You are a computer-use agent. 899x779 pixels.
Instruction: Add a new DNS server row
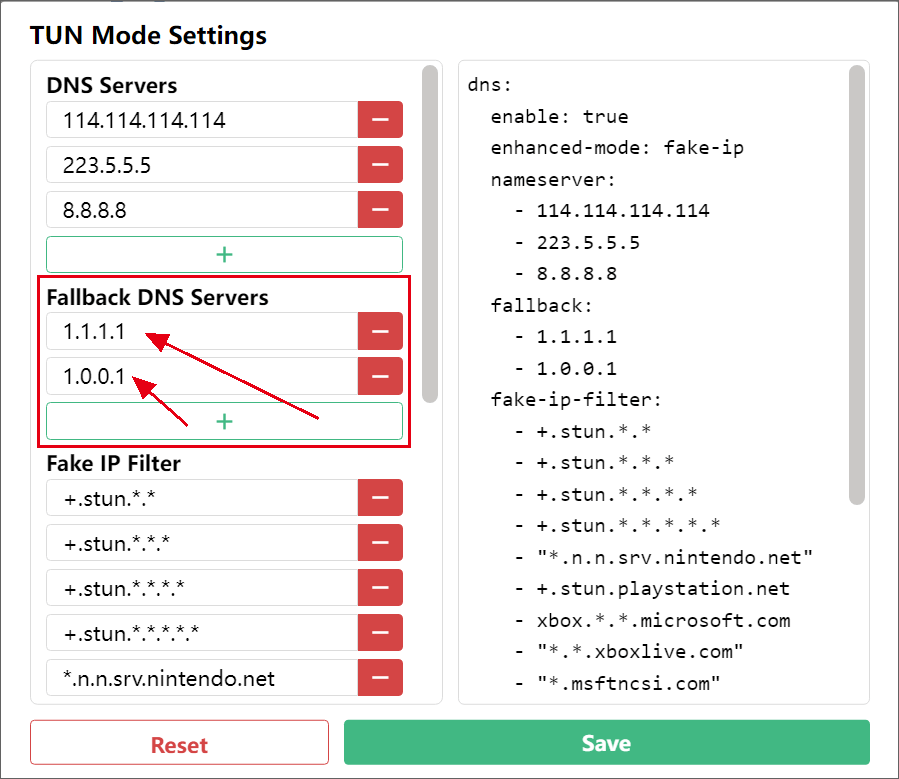coord(224,254)
